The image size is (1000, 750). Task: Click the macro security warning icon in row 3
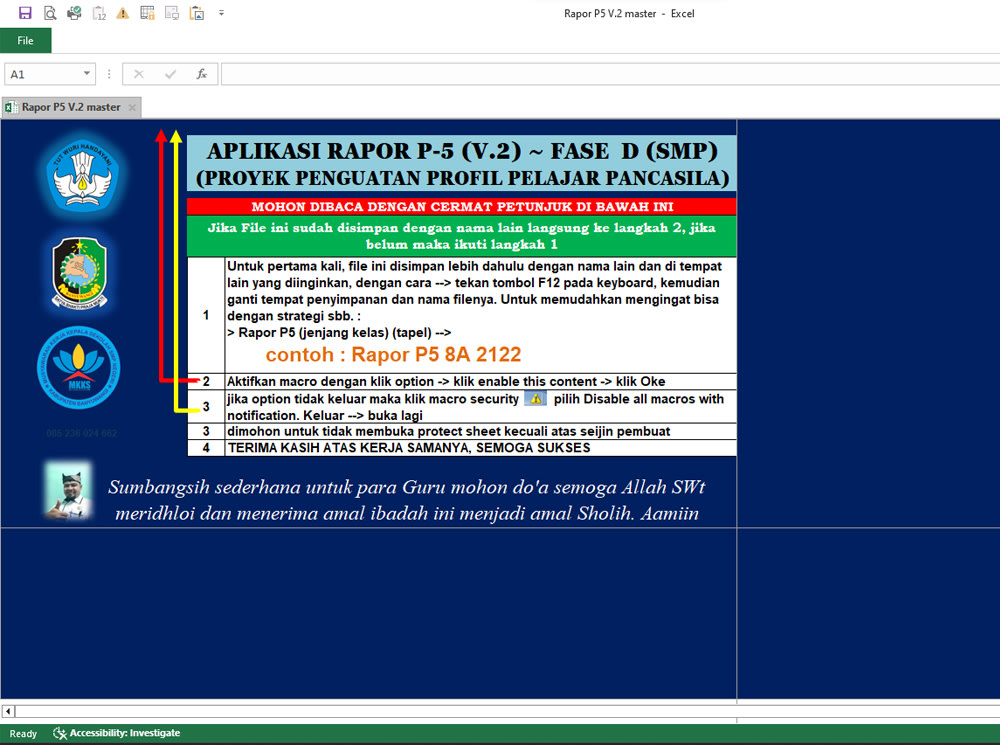[536, 399]
